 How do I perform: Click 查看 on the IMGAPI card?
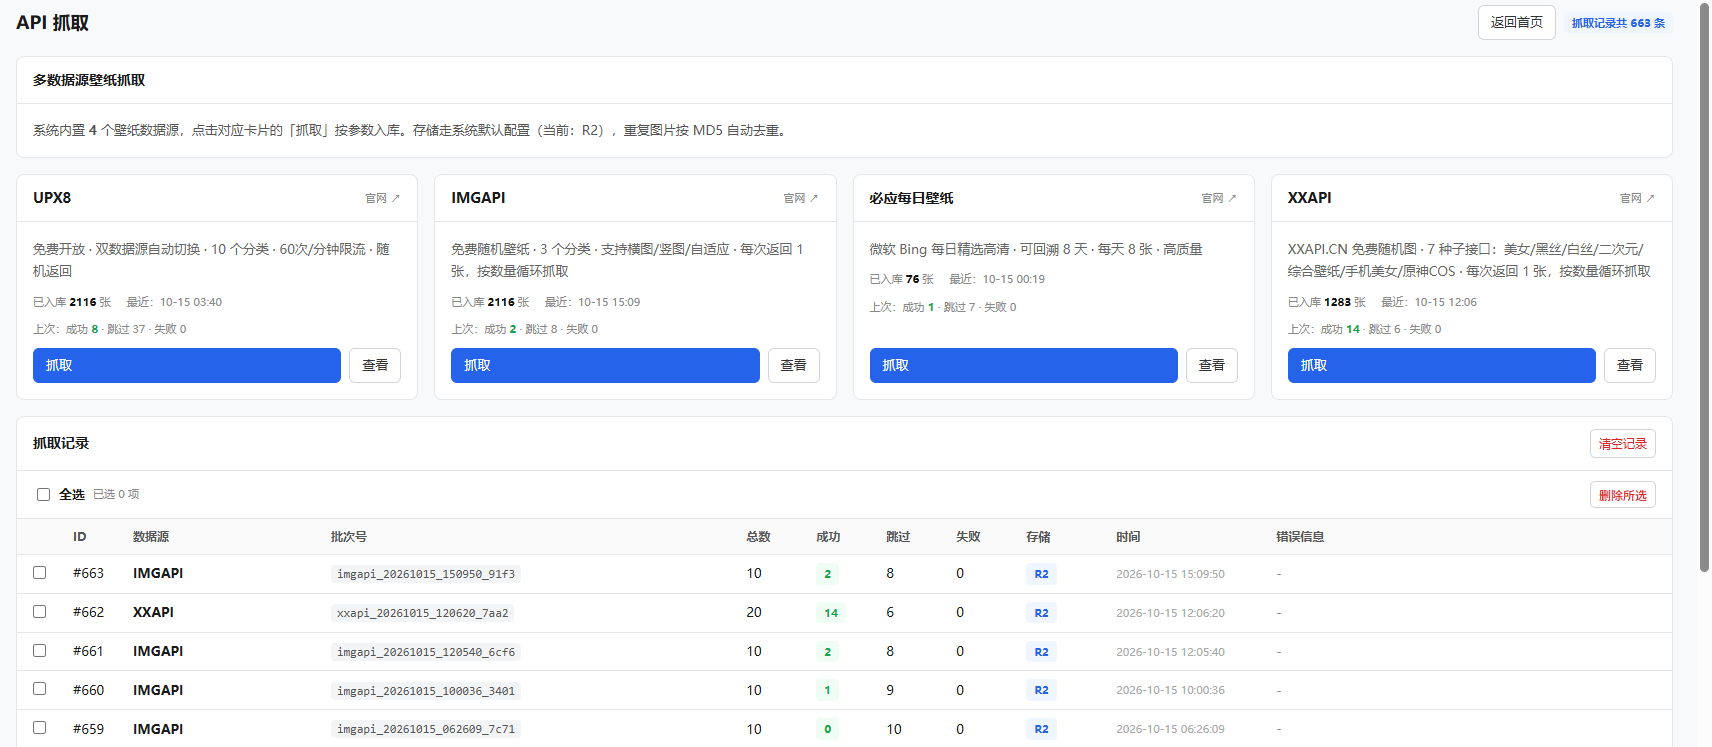(794, 365)
